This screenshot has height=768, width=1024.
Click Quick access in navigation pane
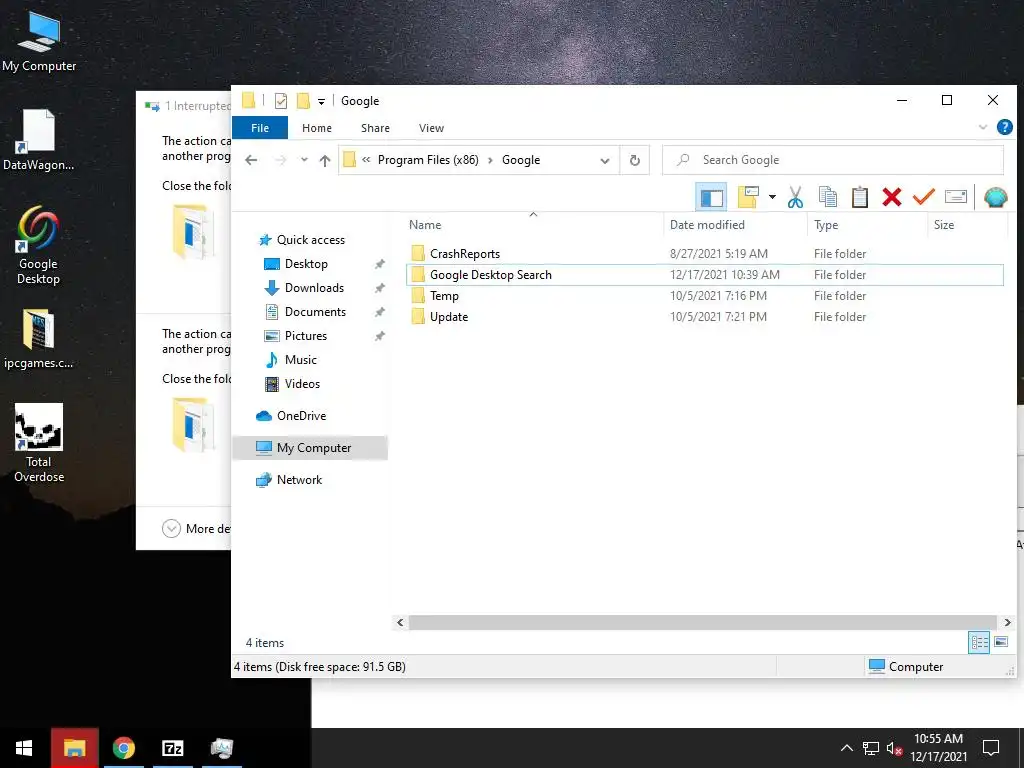tap(310, 240)
